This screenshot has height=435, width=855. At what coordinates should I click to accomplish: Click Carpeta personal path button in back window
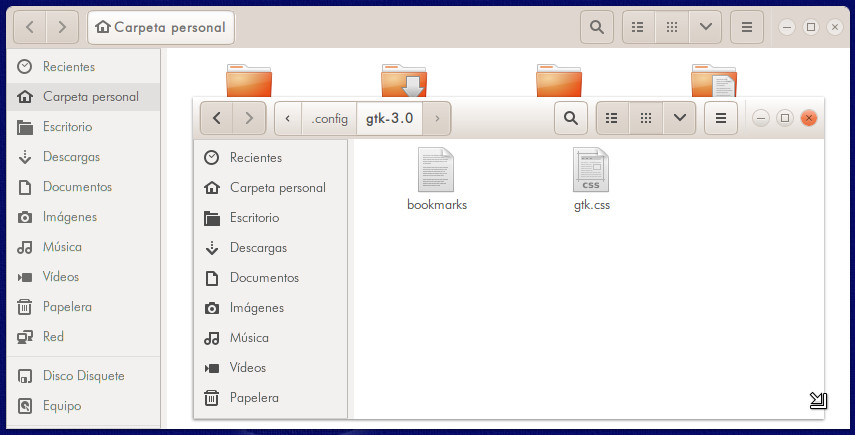point(161,27)
